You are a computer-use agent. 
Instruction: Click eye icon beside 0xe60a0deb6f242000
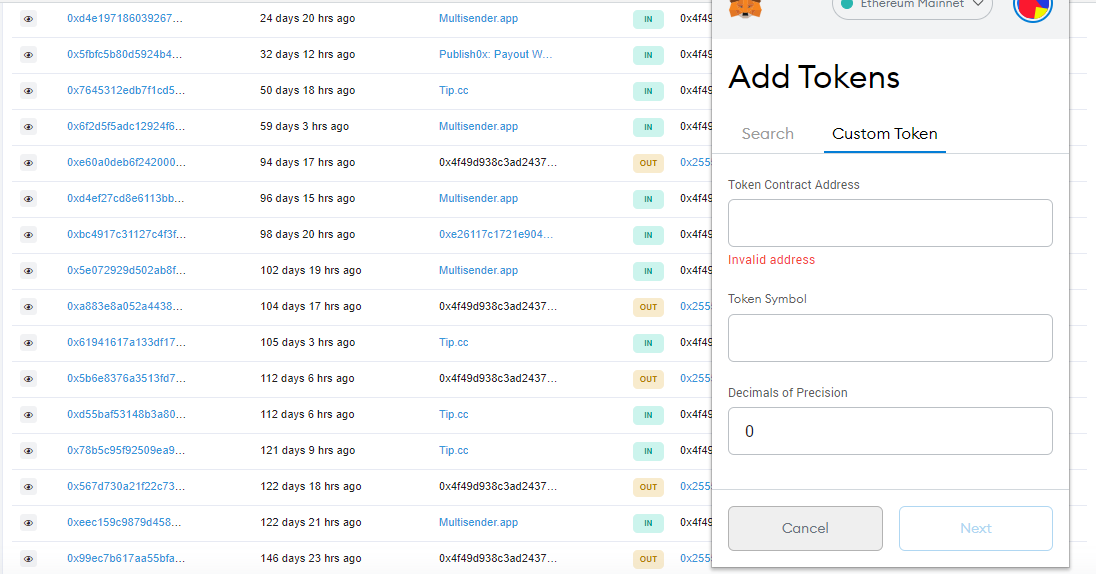[x=28, y=163]
